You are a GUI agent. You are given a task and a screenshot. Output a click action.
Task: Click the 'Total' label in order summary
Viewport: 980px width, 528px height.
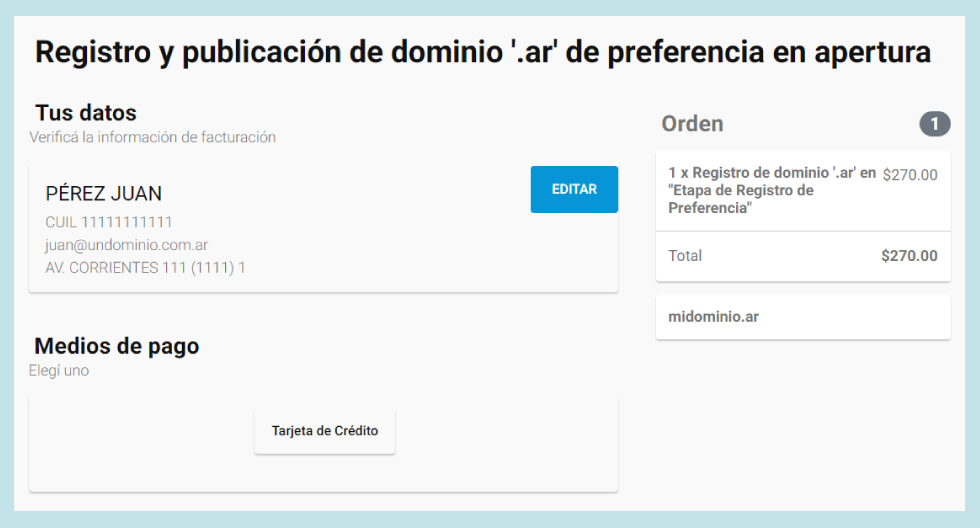685,256
